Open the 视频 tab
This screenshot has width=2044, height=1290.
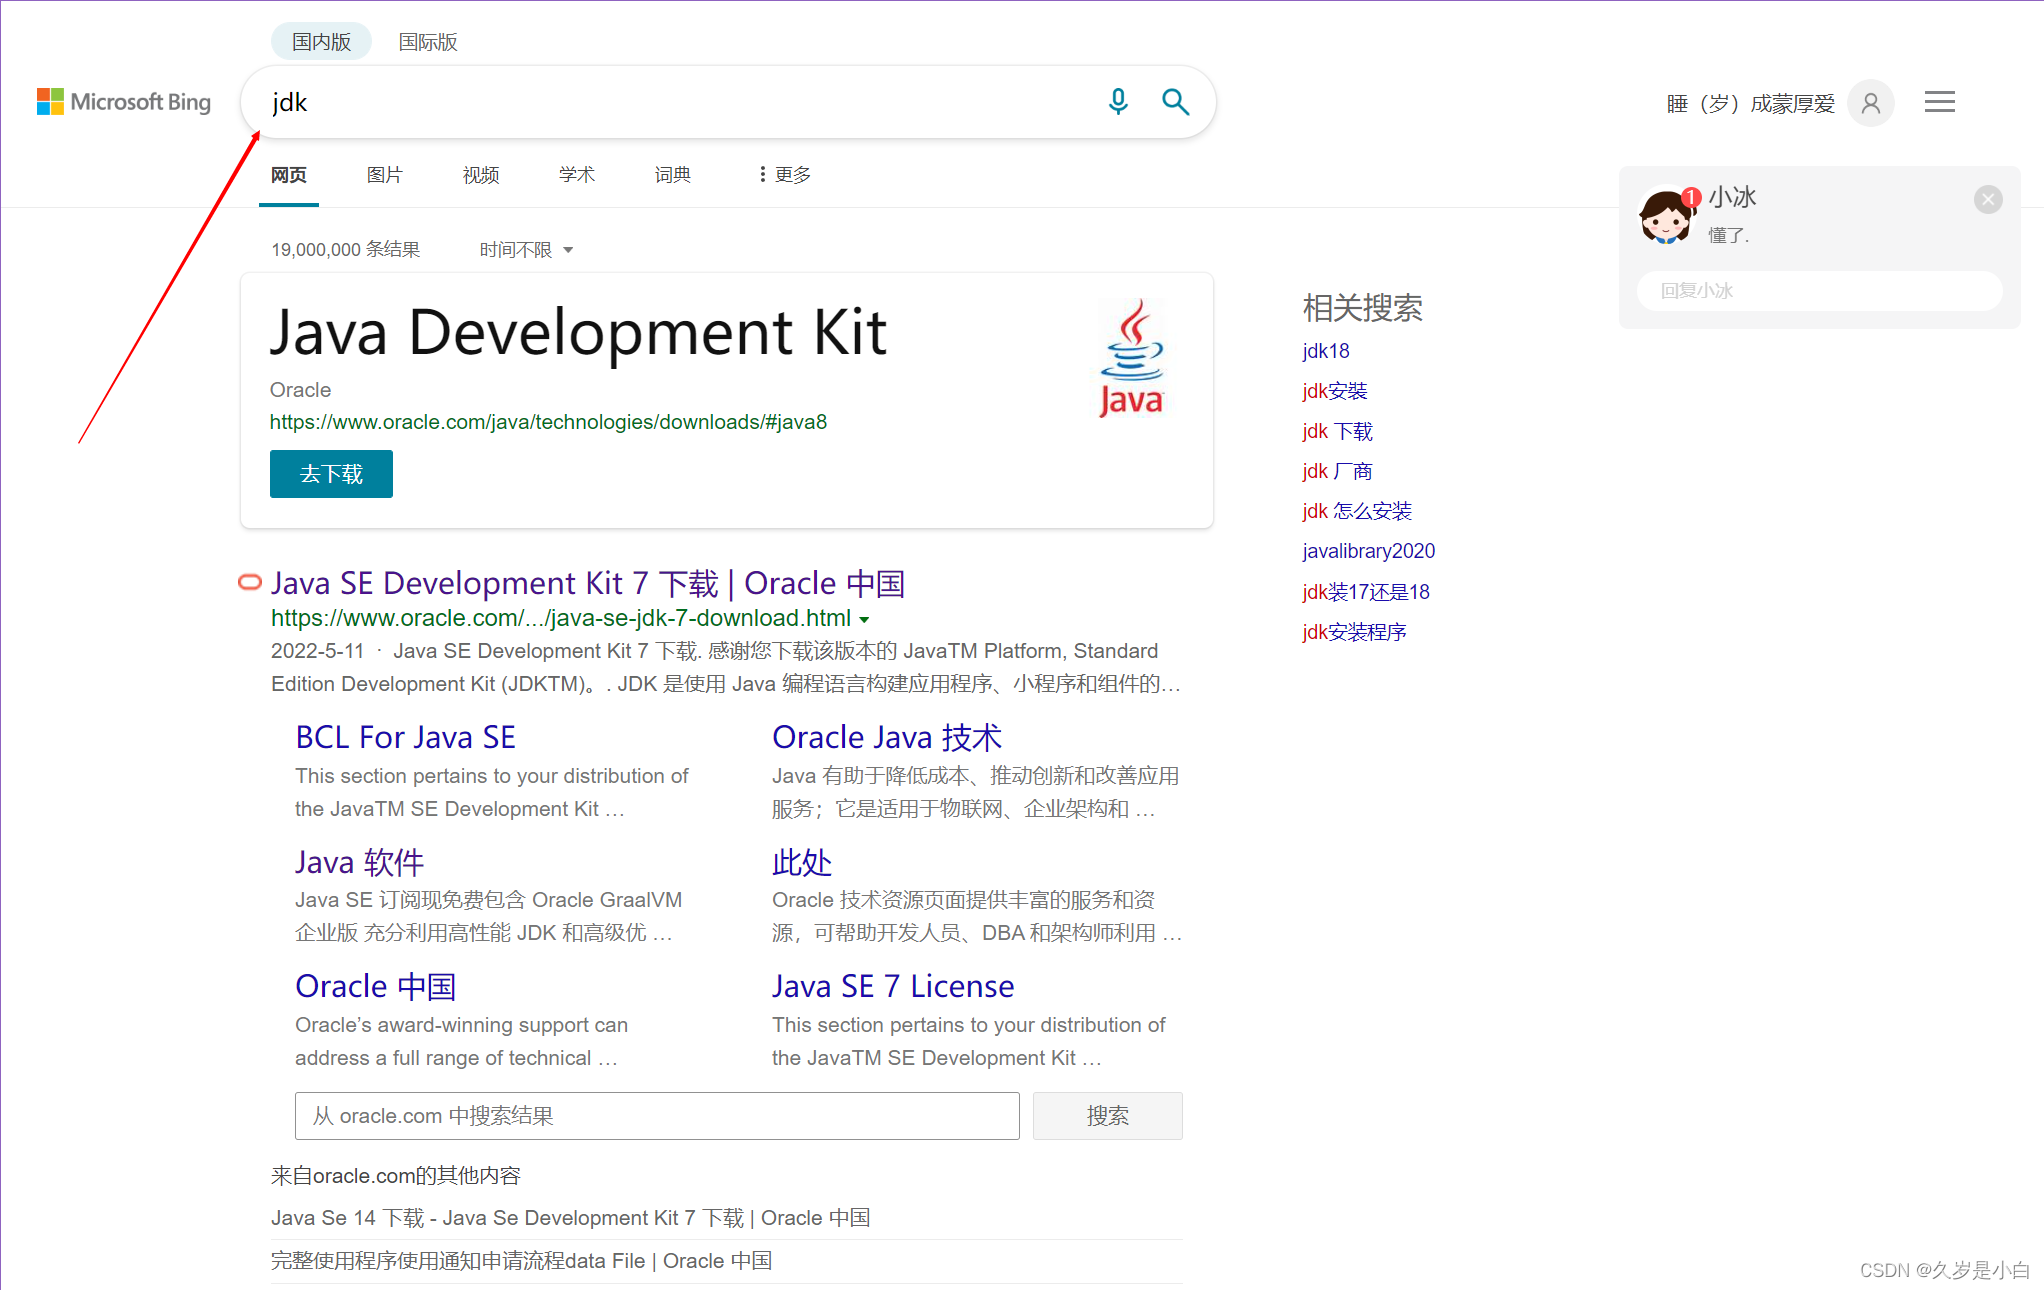(x=481, y=175)
